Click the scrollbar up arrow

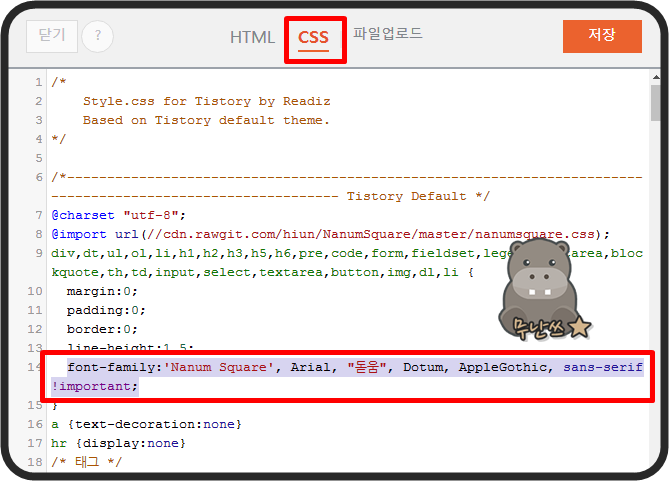coord(656,77)
